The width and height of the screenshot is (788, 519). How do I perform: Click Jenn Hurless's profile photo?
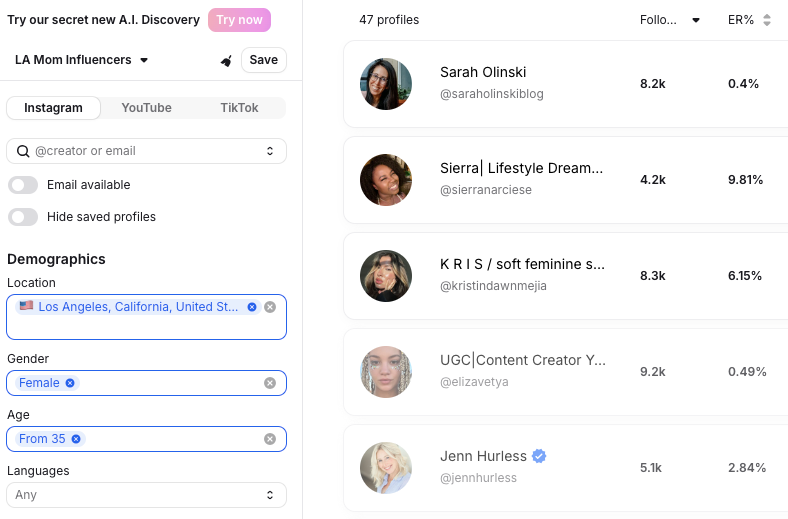coord(386,468)
